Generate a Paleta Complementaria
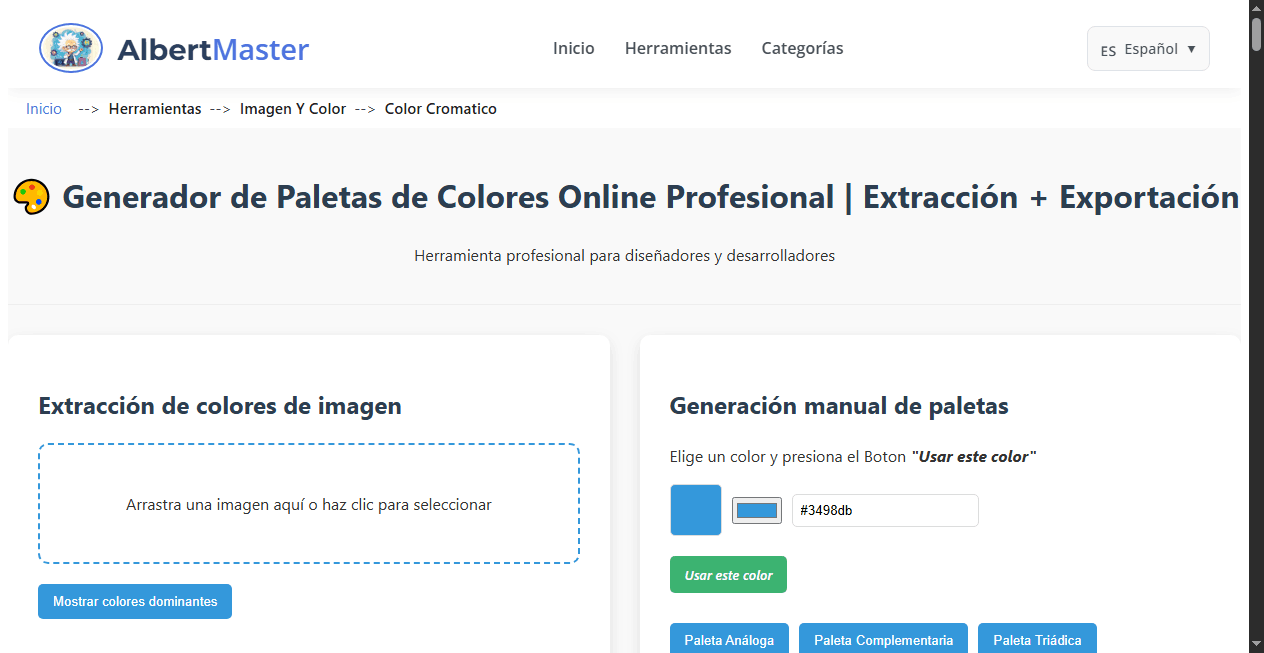The height and width of the screenshot is (653, 1264). pos(883,640)
